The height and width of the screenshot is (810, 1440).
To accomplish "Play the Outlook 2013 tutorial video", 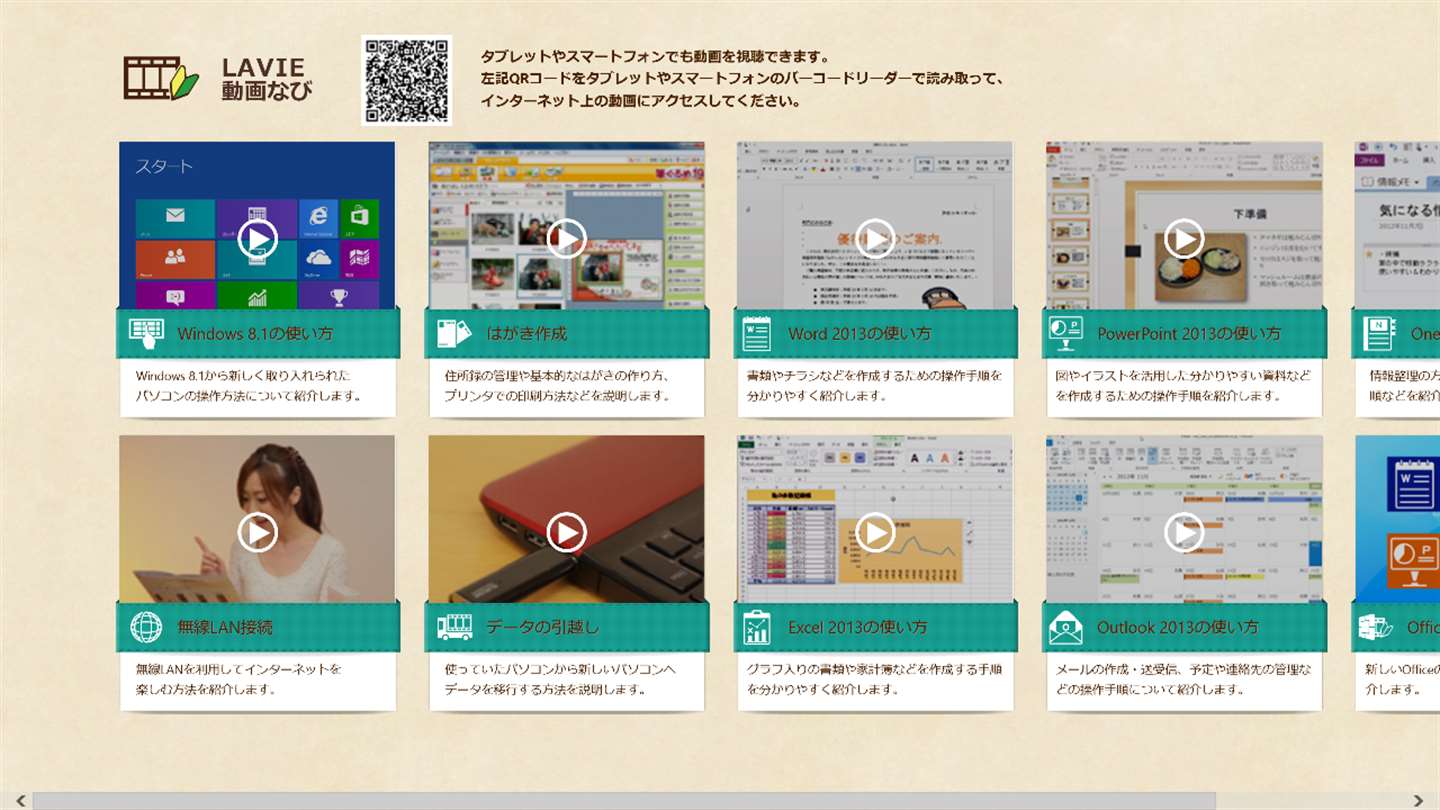I will click(1184, 532).
